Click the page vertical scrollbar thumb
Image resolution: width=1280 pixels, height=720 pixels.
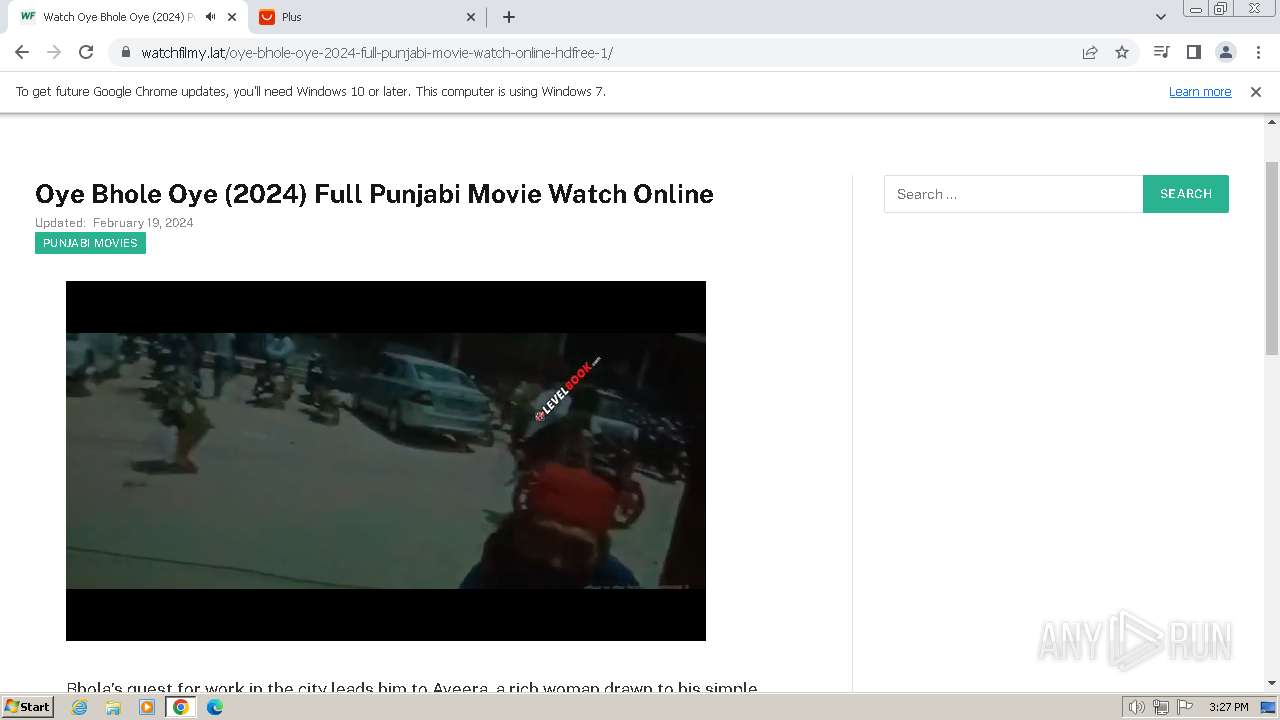[1272, 258]
